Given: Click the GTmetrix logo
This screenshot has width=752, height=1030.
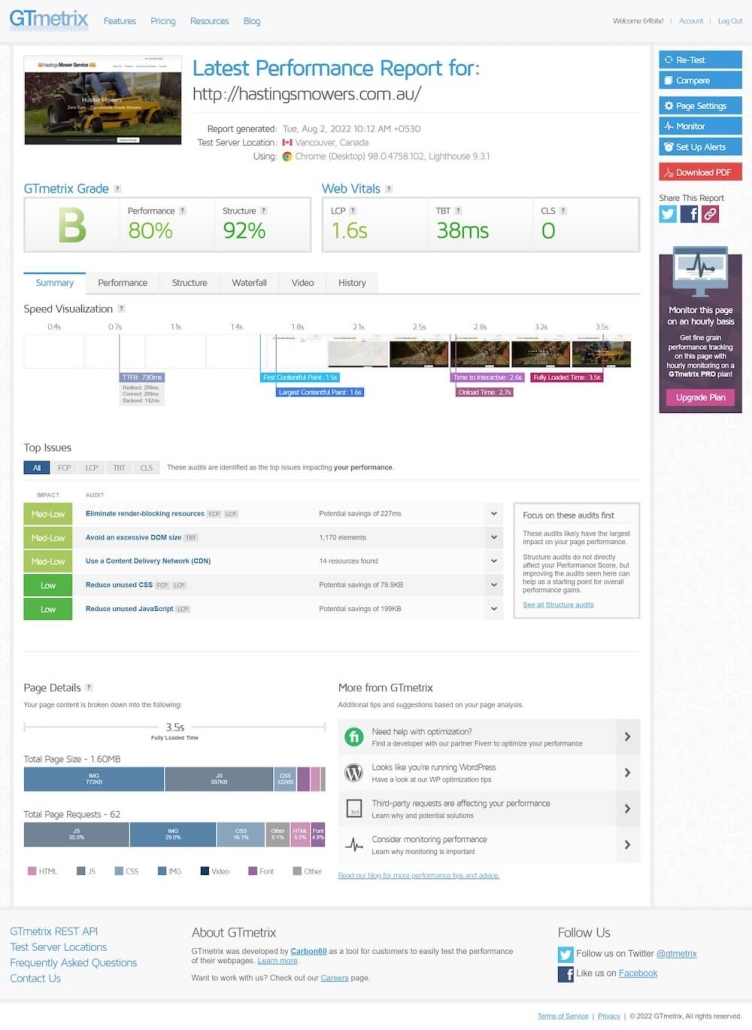Looking at the screenshot, I should (49, 20).
